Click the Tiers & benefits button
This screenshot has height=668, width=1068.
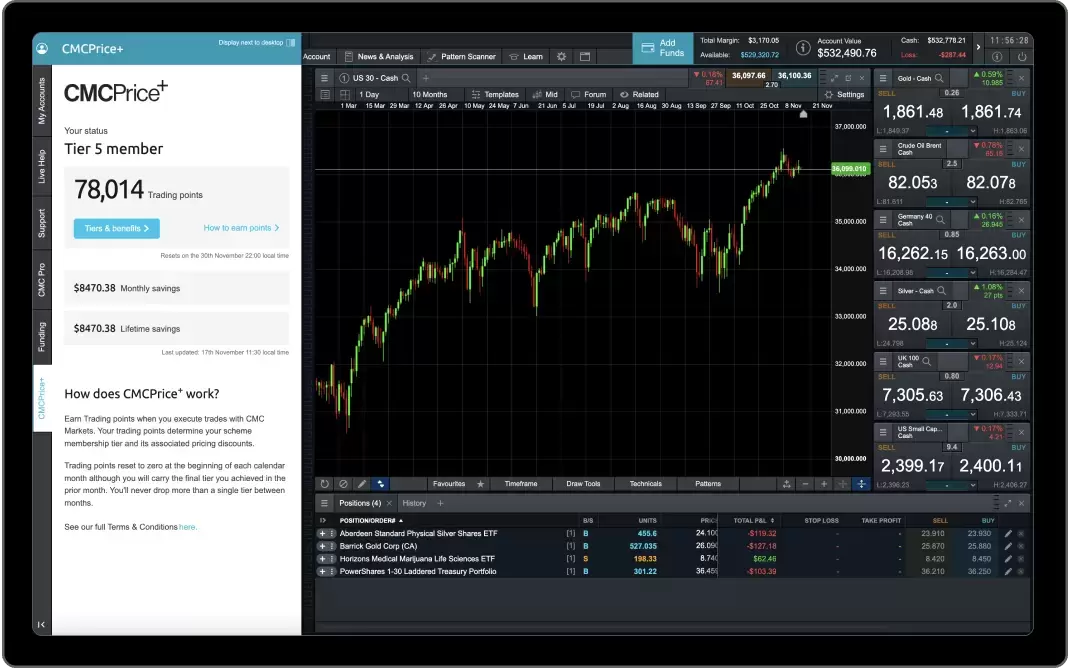[x=116, y=228]
